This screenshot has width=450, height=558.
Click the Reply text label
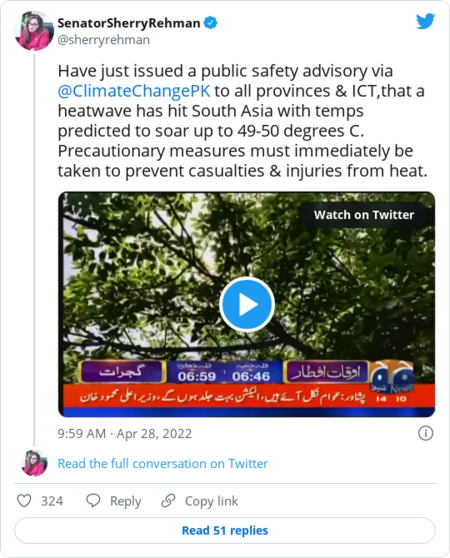tap(126, 501)
